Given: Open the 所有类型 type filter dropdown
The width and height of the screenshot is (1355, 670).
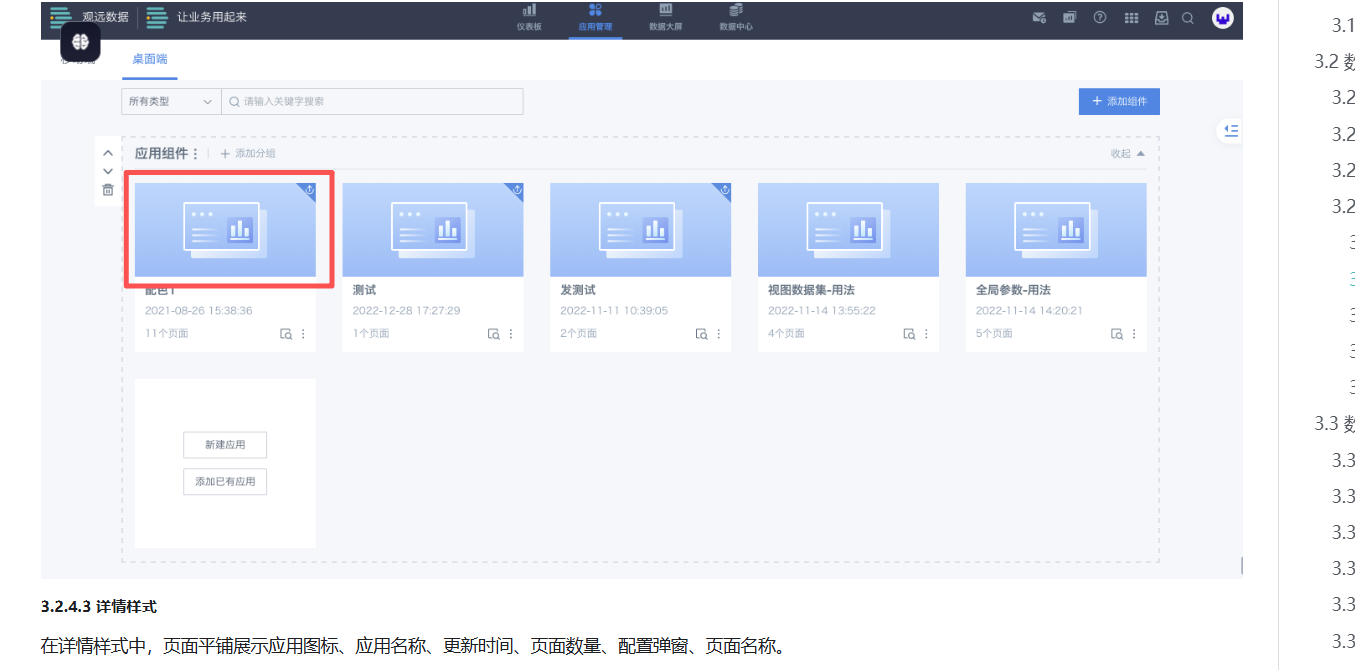Looking at the screenshot, I should click(170, 101).
